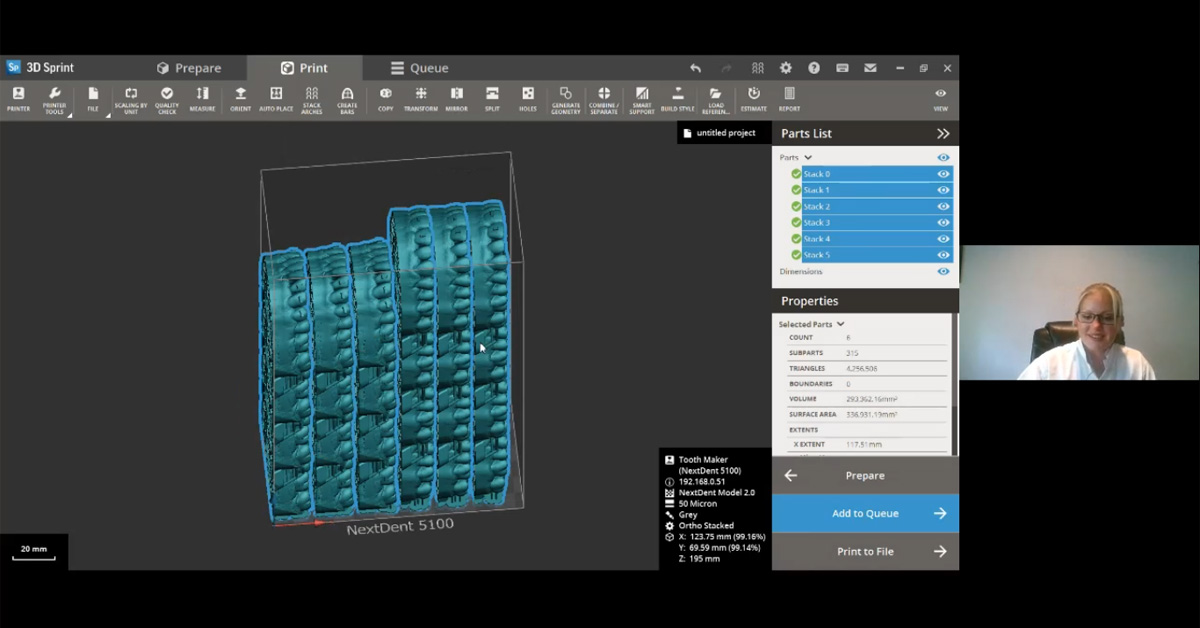This screenshot has height=628, width=1200.
Task: Switch to the Print tab
Action: (x=304, y=68)
